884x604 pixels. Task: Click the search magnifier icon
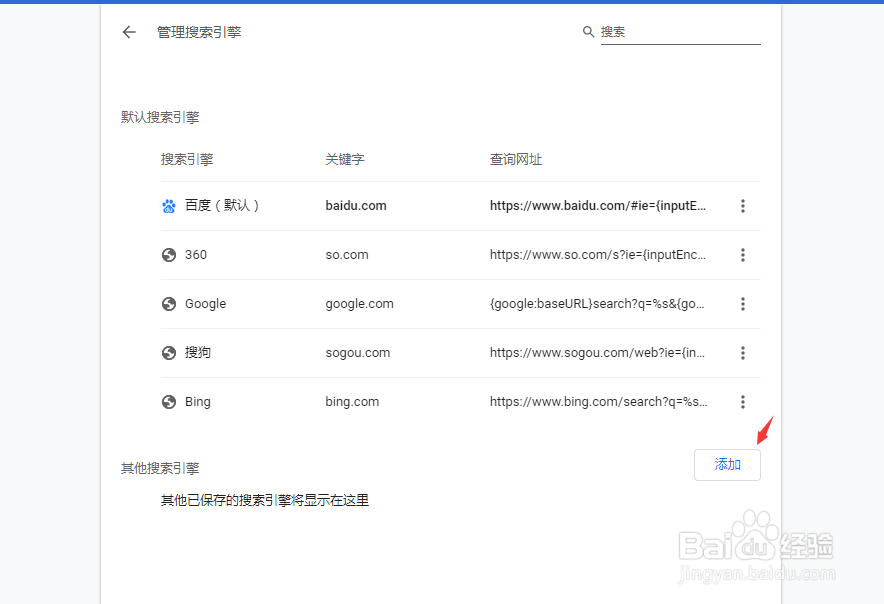pos(588,32)
